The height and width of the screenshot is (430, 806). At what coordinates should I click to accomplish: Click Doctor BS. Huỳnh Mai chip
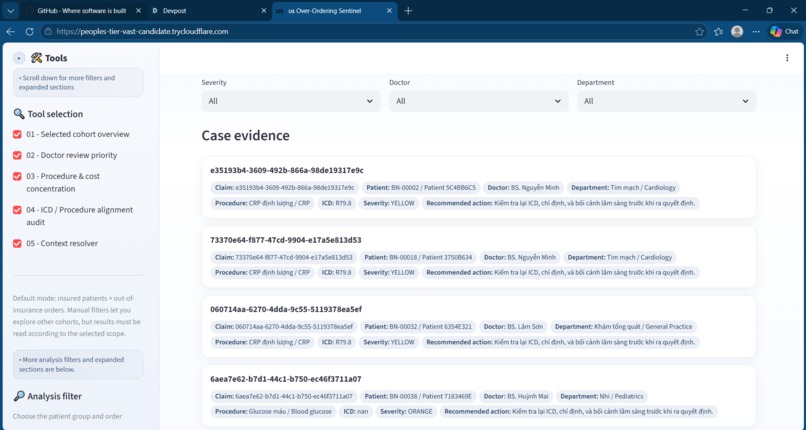click(x=516, y=396)
